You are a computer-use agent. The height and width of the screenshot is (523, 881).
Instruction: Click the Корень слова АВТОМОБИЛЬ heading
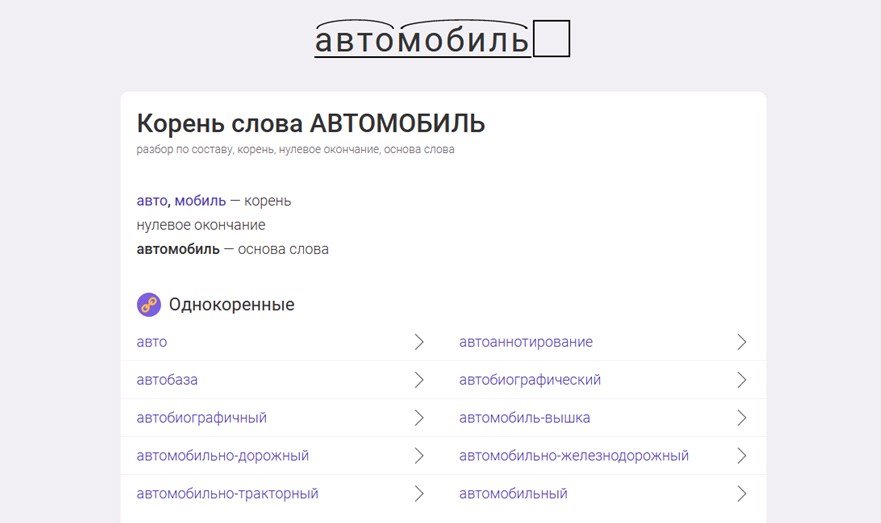(x=311, y=124)
